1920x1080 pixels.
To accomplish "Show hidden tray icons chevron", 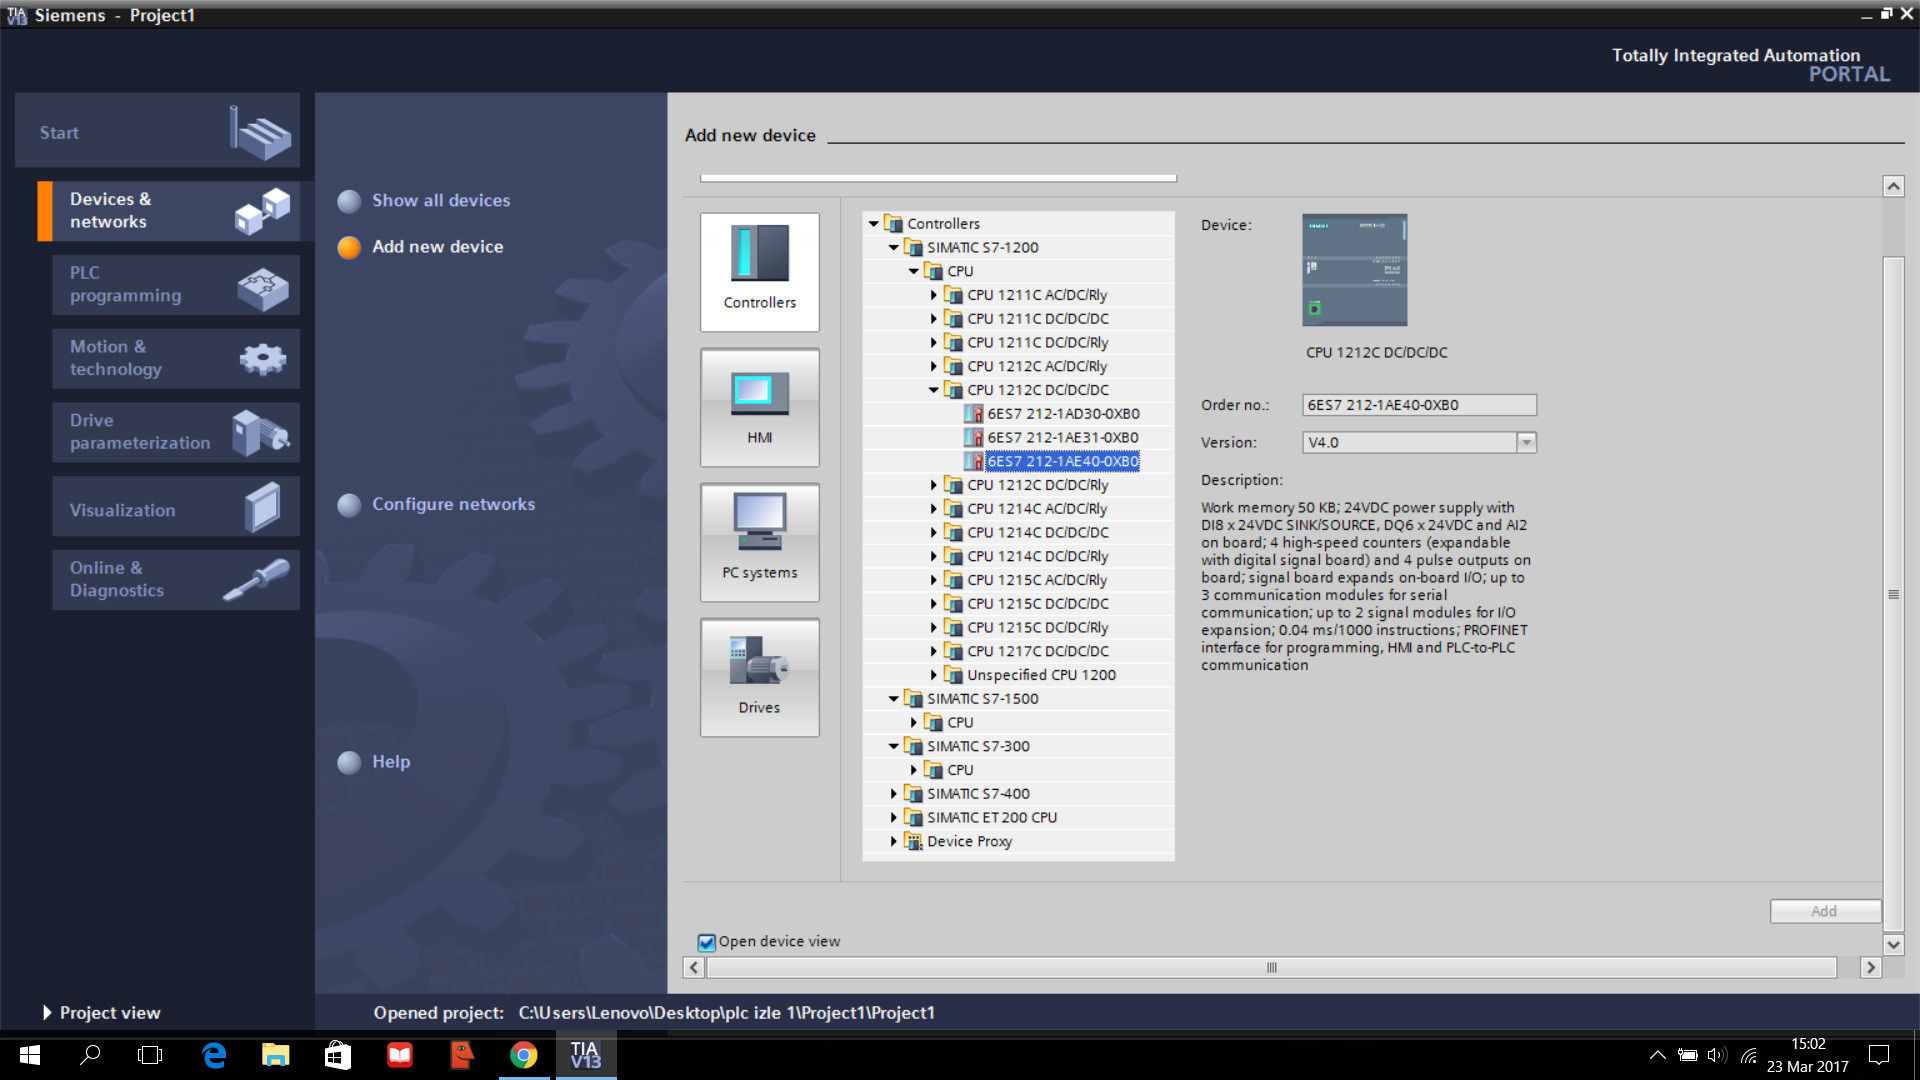I will tap(1657, 1055).
